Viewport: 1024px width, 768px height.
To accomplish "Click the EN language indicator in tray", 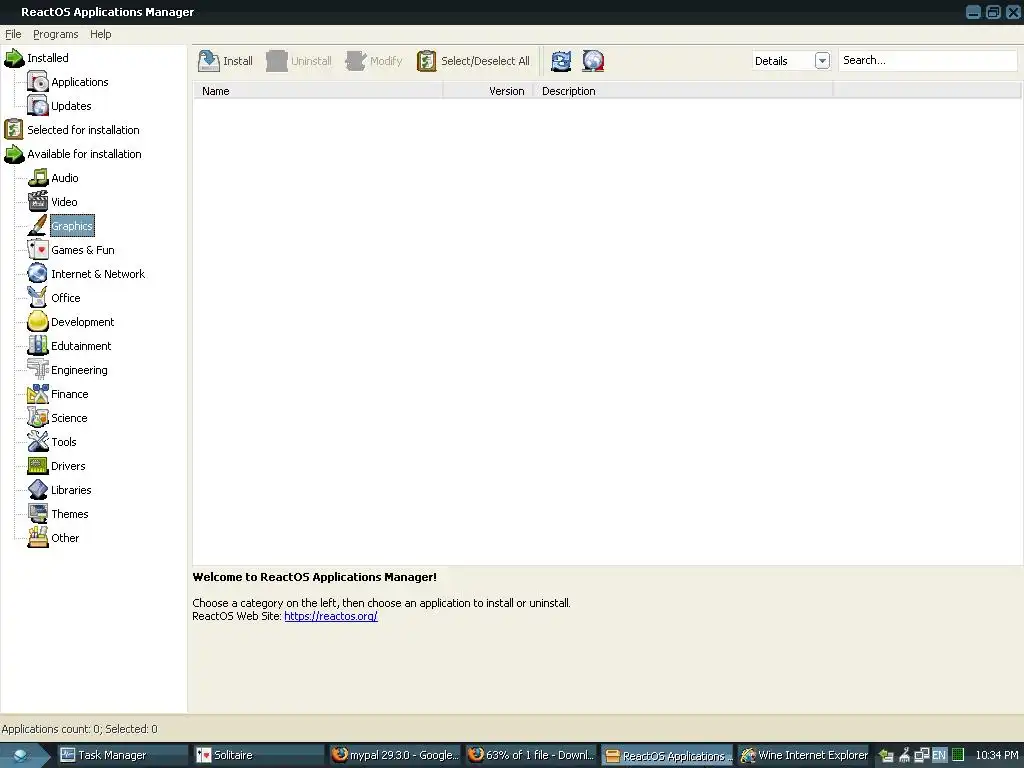I will click(938, 755).
